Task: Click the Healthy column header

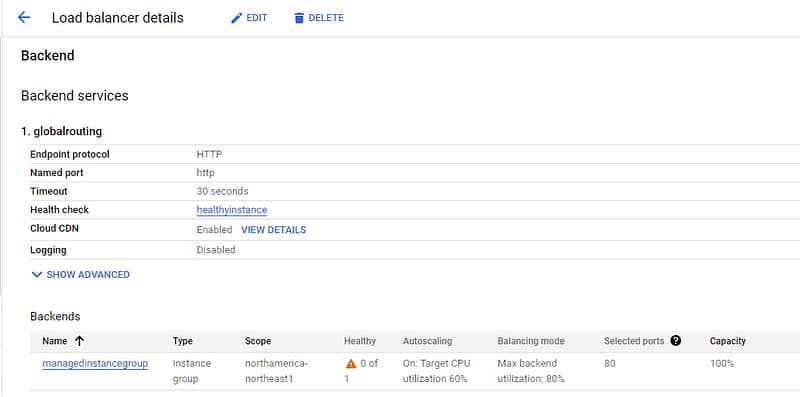Action: (360, 341)
